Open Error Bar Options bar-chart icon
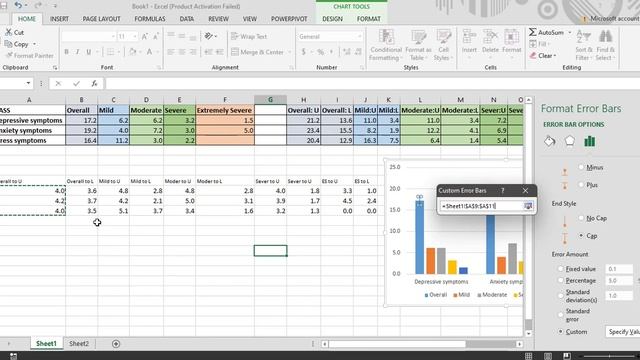 point(589,141)
